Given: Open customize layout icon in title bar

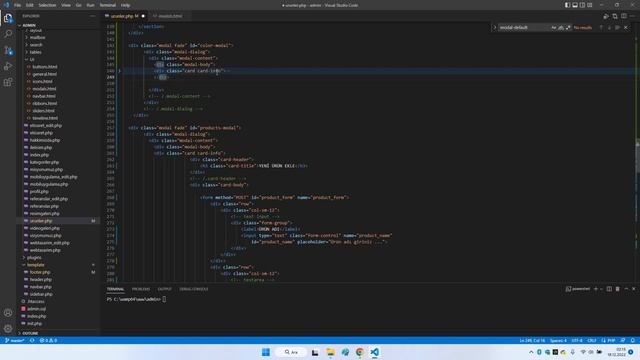Looking at the screenshot, I should pyautogui.click(x=590, y=5).
